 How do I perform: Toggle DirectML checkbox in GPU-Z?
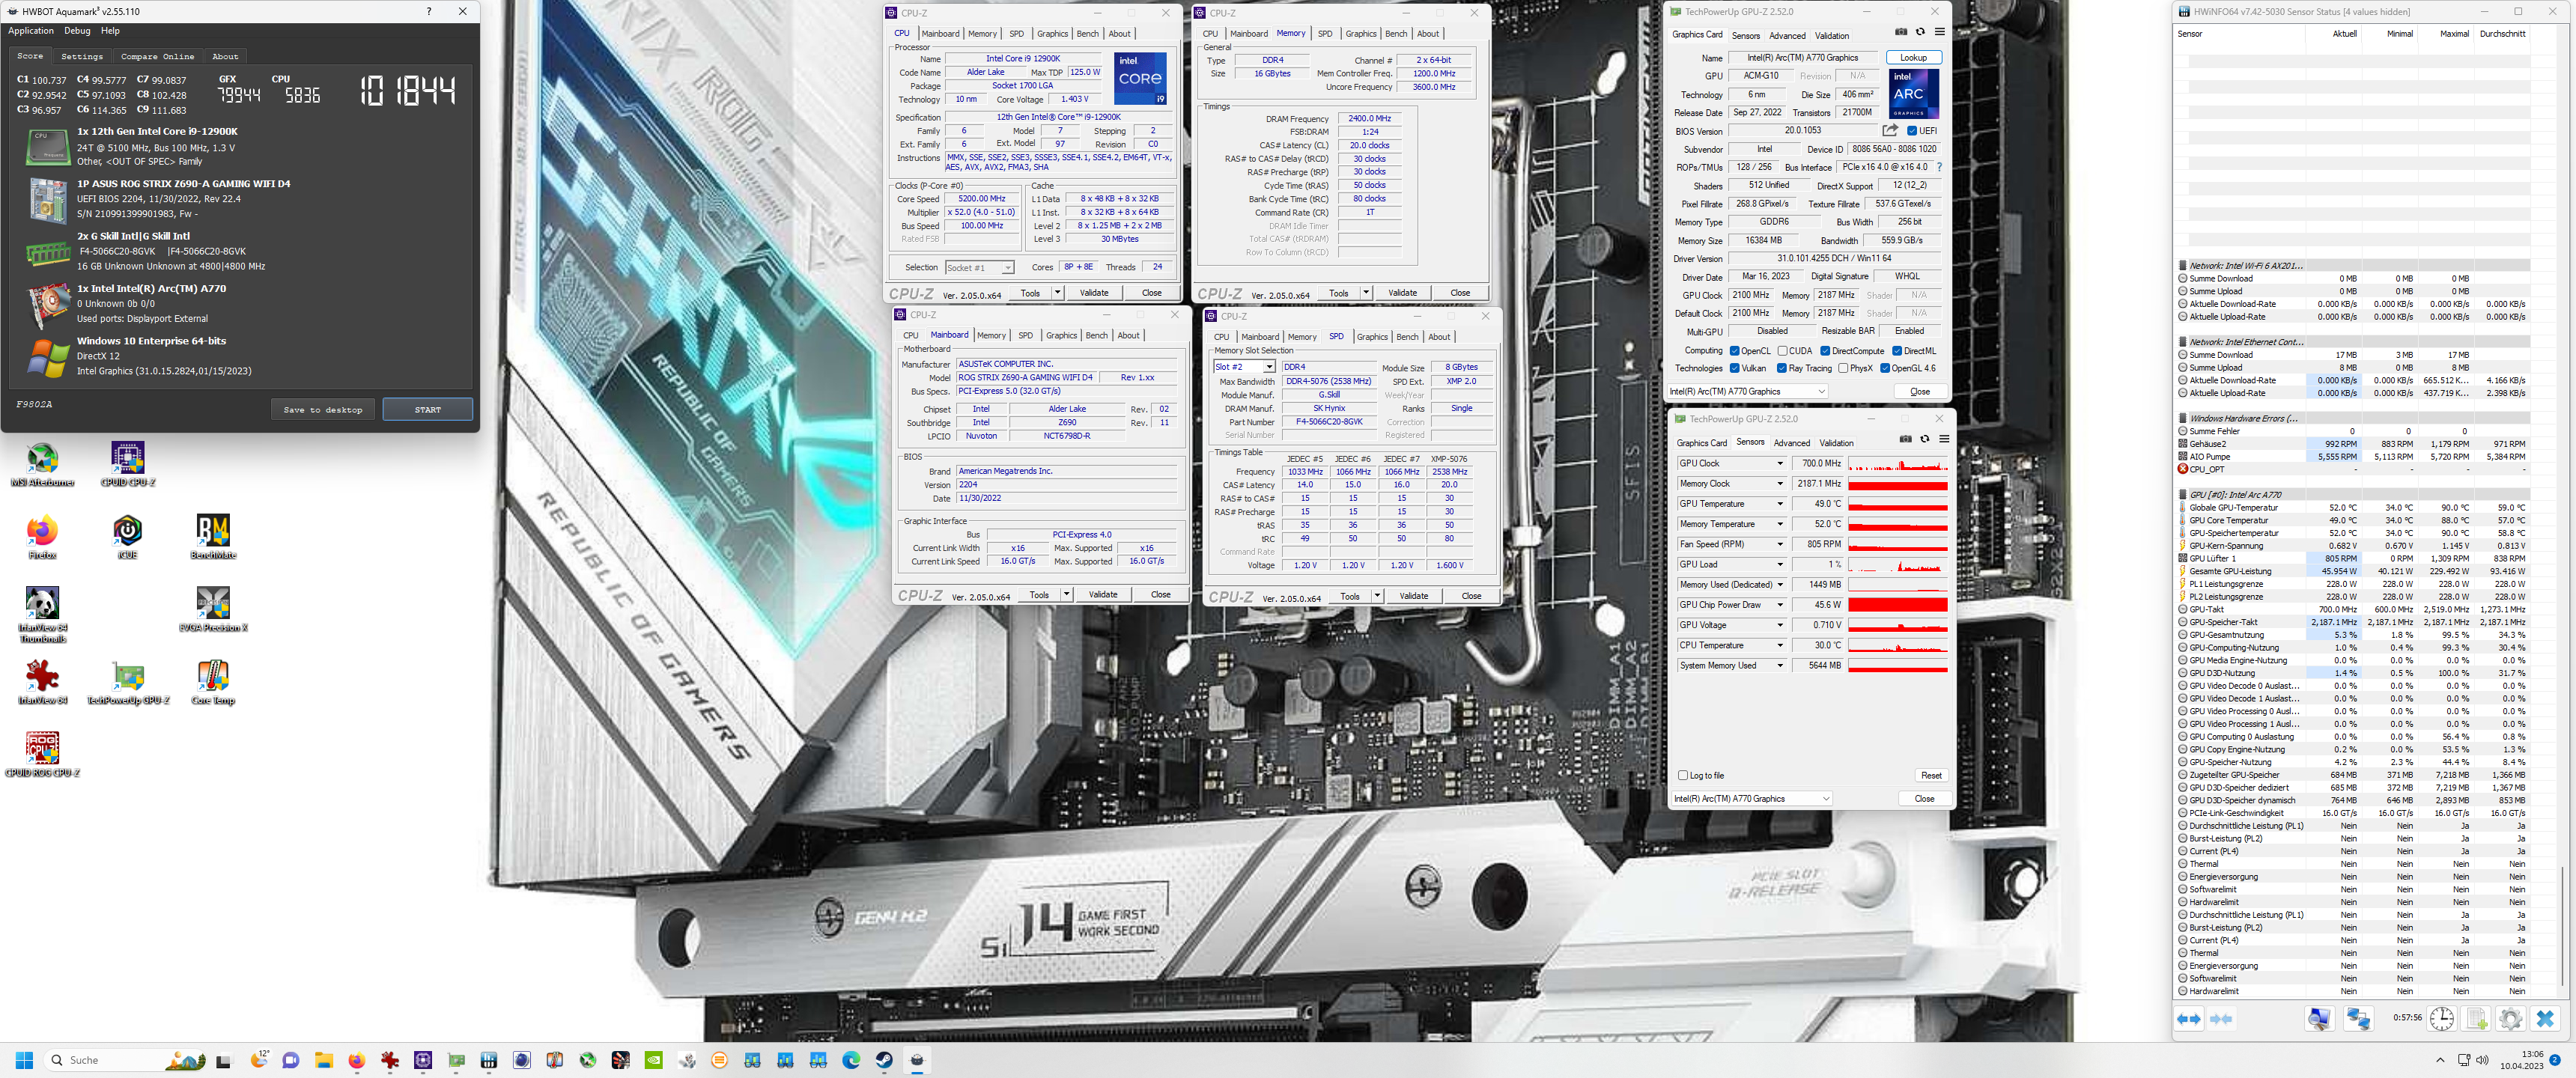[x=1897, y=351]
